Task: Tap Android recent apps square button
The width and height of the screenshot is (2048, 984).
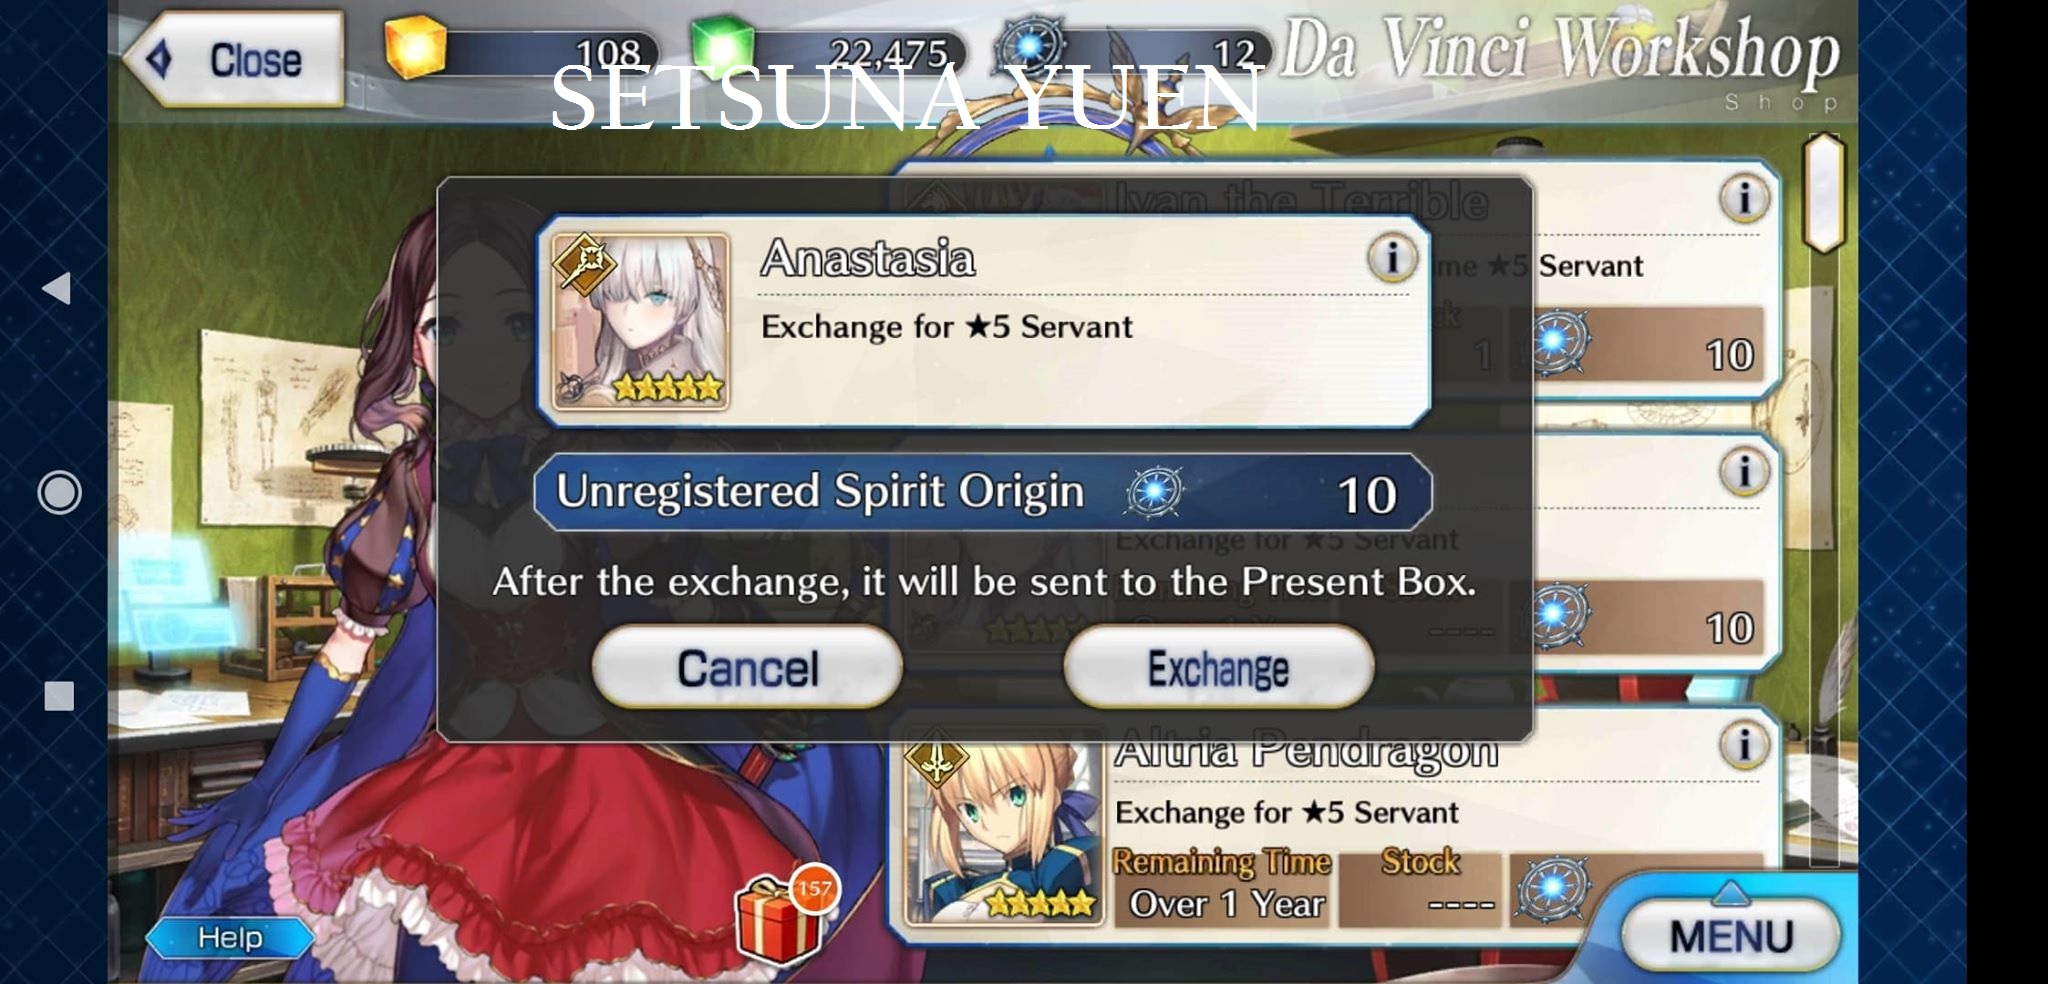Action: pyautogui.click(x=59, y=696)
